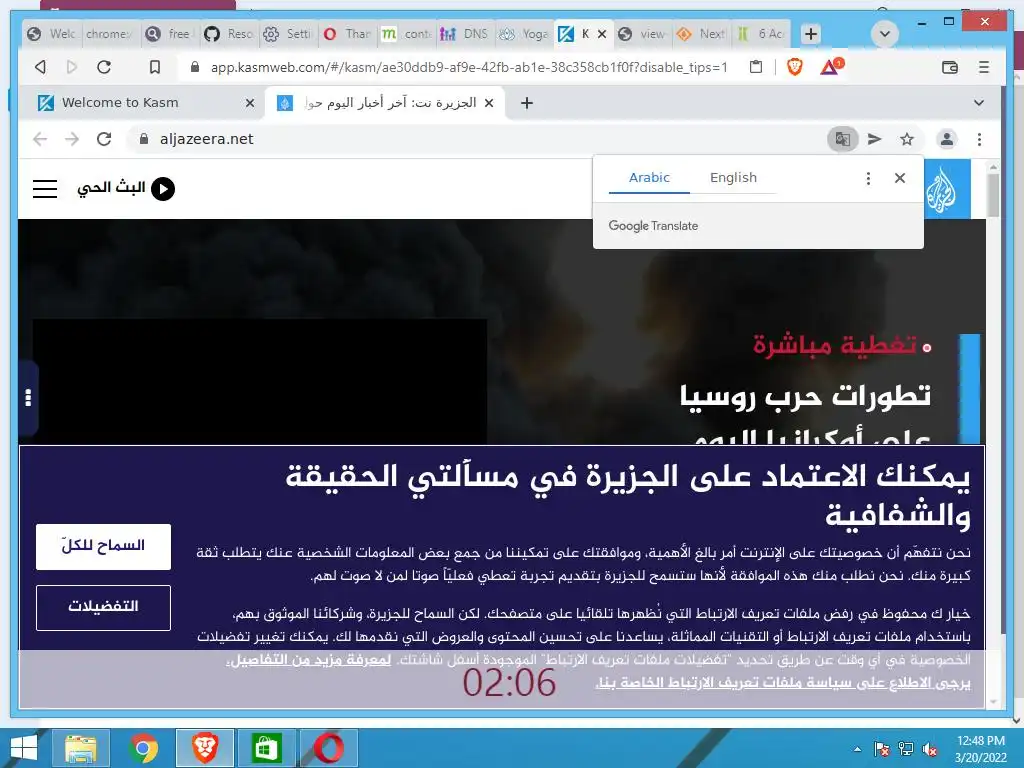Click the inner page vertical scrollbar thumb

click(x=993, y=195)
